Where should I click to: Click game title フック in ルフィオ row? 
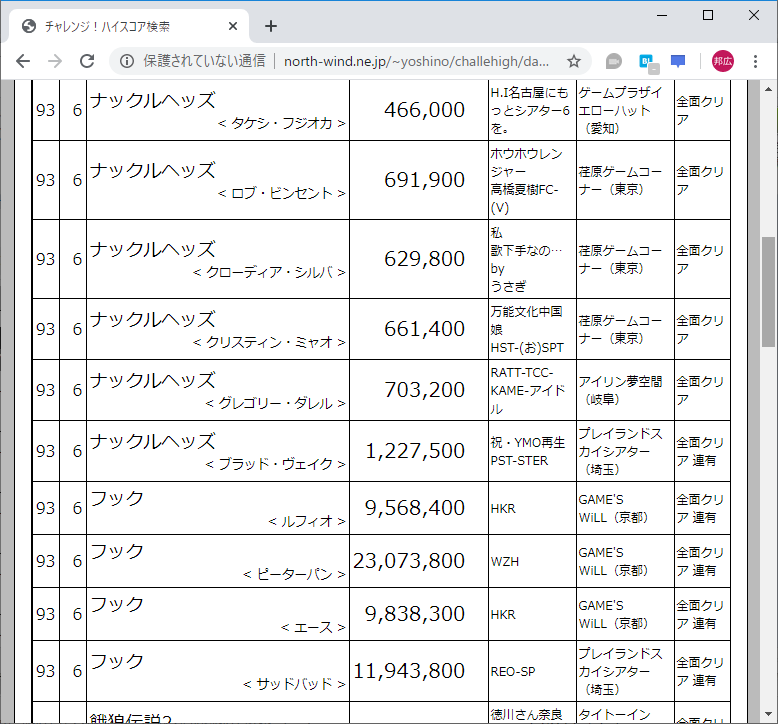[x=117, y=498]
